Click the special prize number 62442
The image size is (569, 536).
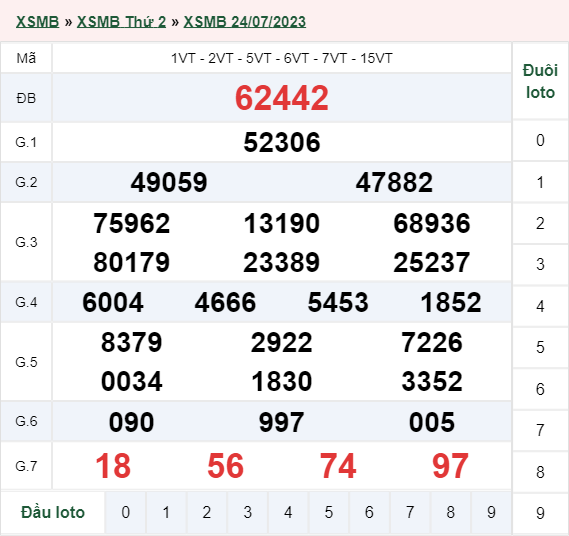(x=282, y=98)
